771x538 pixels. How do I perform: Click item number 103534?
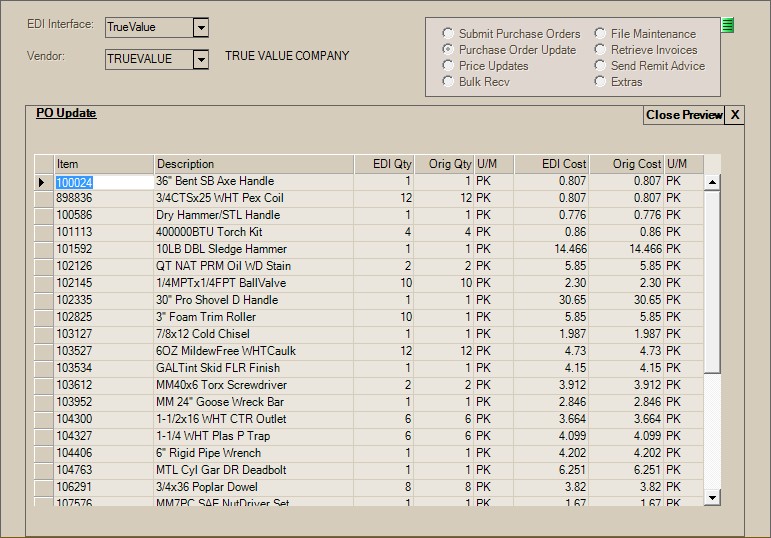(x=74, y=368)
